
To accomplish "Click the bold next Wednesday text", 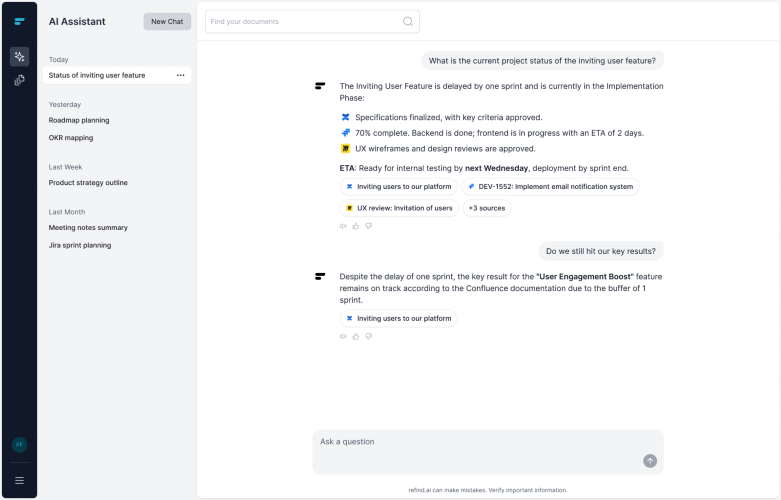I will (x=496, y=168).
